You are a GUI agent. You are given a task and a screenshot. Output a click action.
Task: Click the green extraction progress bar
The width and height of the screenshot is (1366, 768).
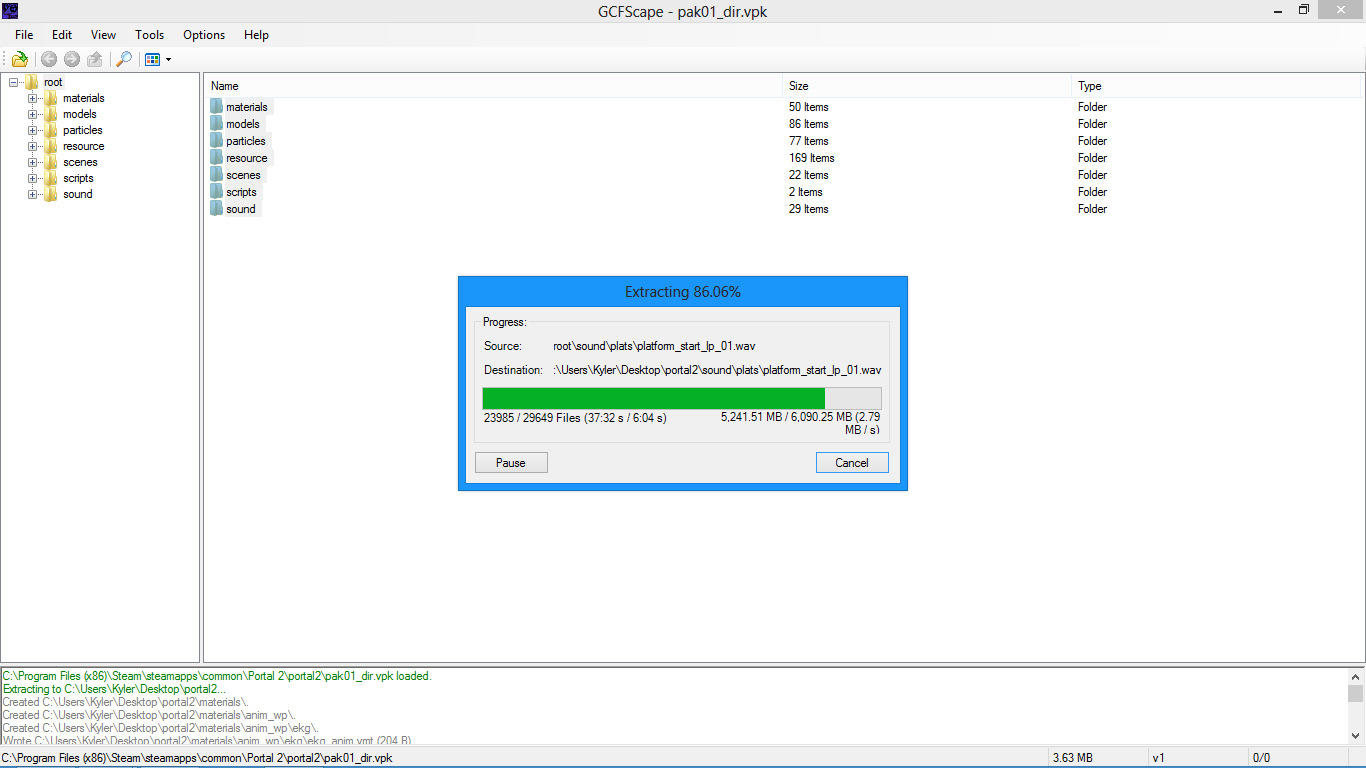654,398
